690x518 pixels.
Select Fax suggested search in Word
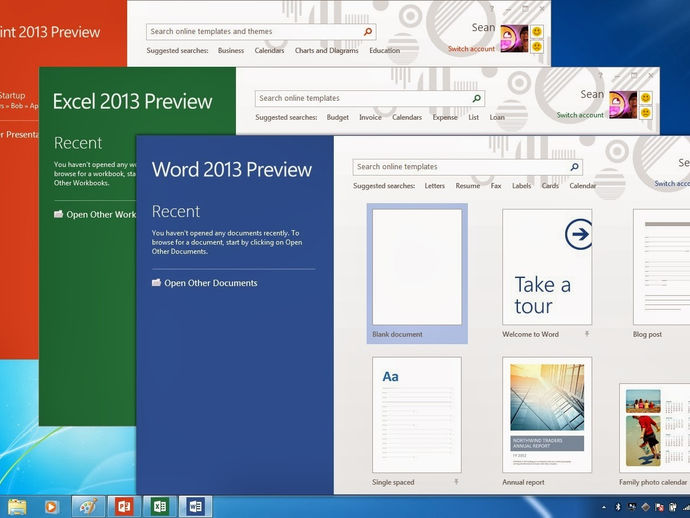click(x=496, y=186)
